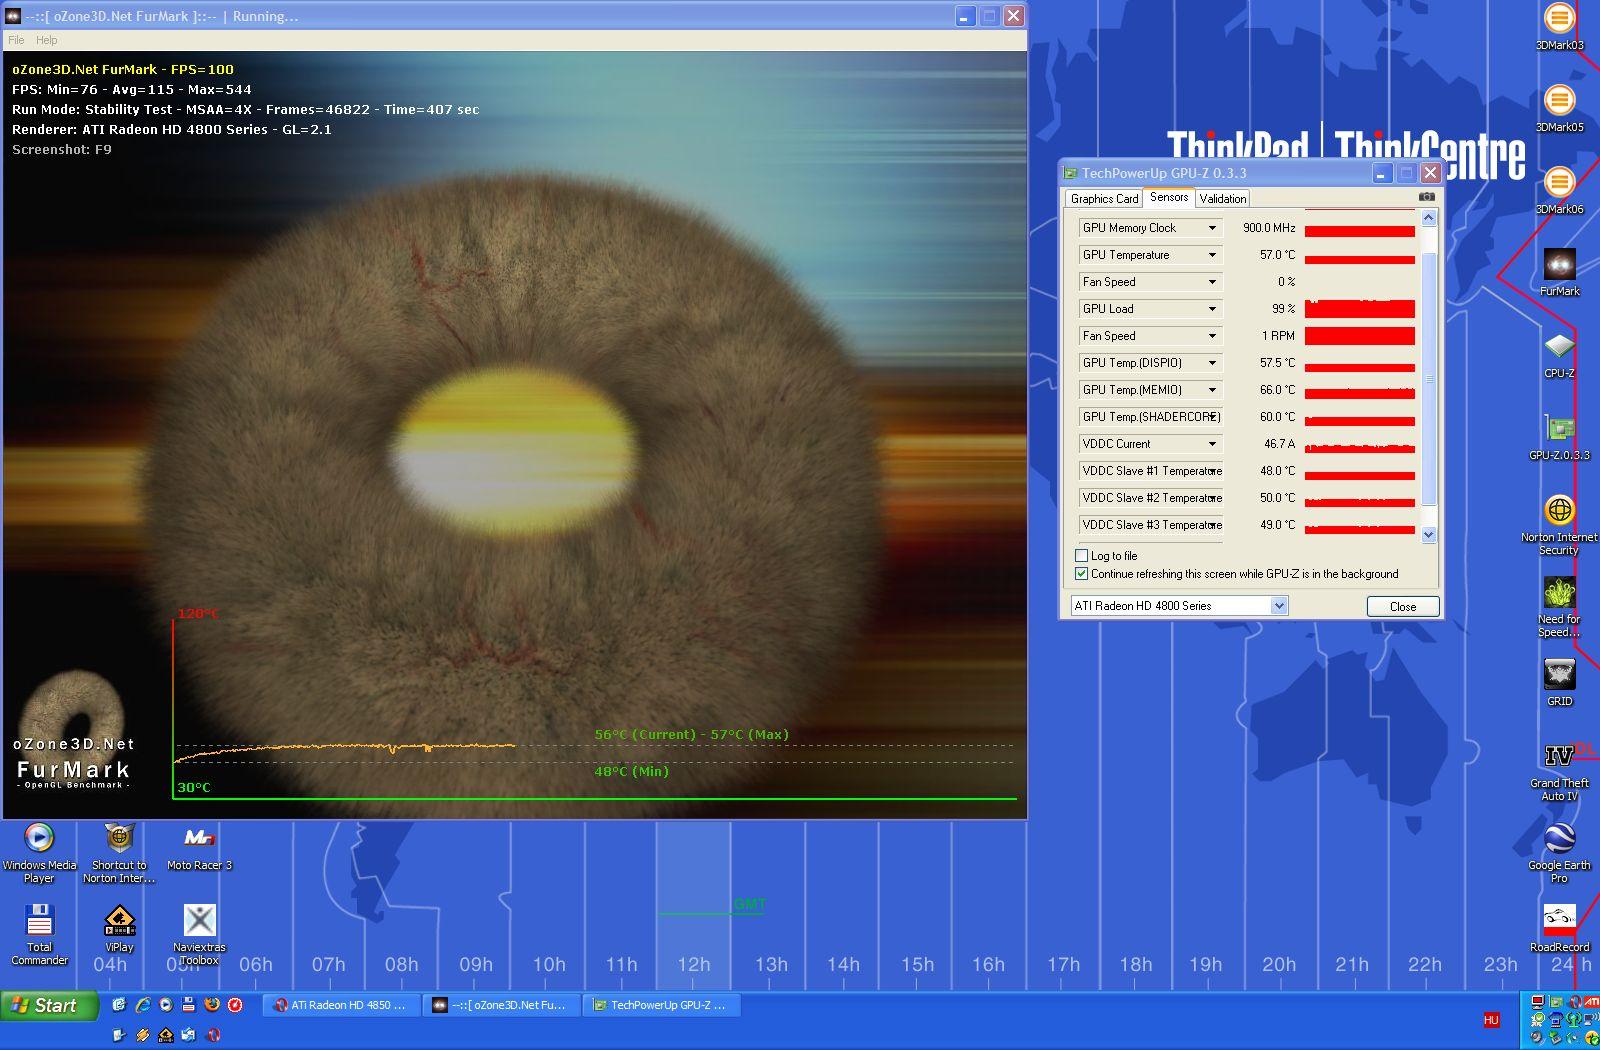Click the TechPowerUp GPU-Z taskbar button

[x=661, y=1005]
